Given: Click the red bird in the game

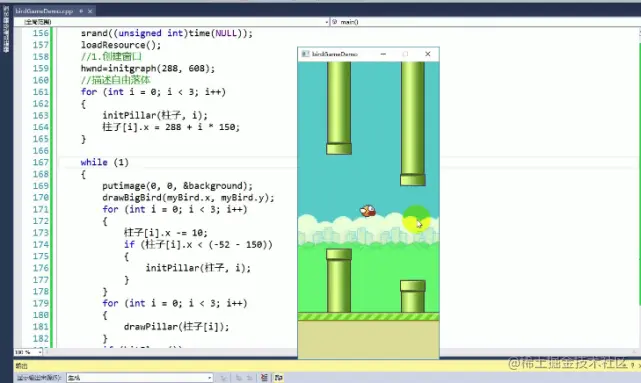Looking at the screenshot, I should [x=368, y=211].
